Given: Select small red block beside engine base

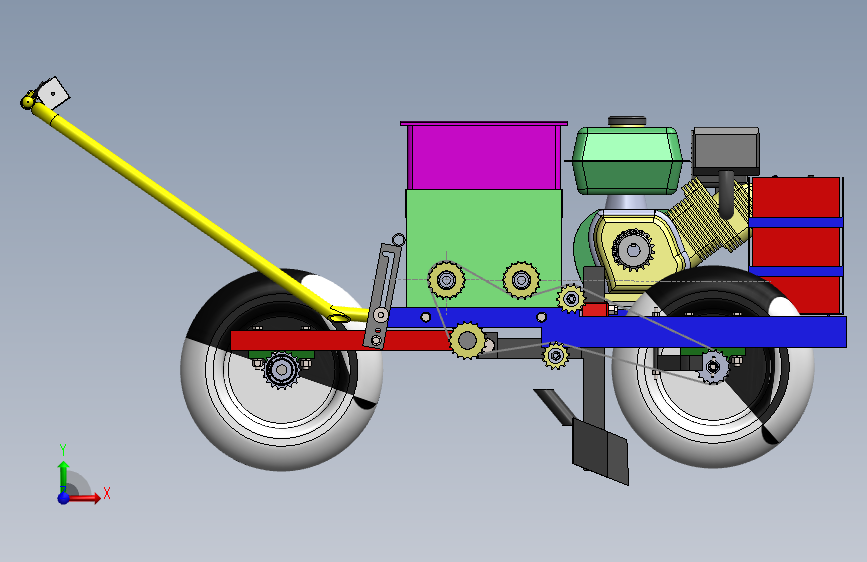Looking at the screenshot, I should (x=595, y=310).
